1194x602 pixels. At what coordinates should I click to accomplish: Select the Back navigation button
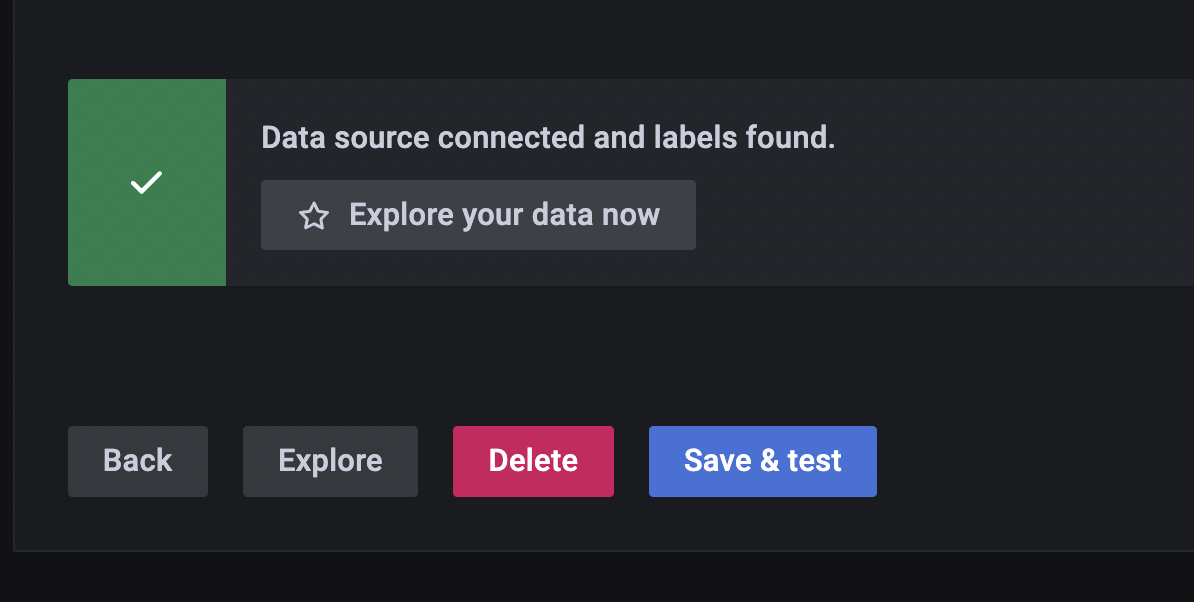point(137,461)
